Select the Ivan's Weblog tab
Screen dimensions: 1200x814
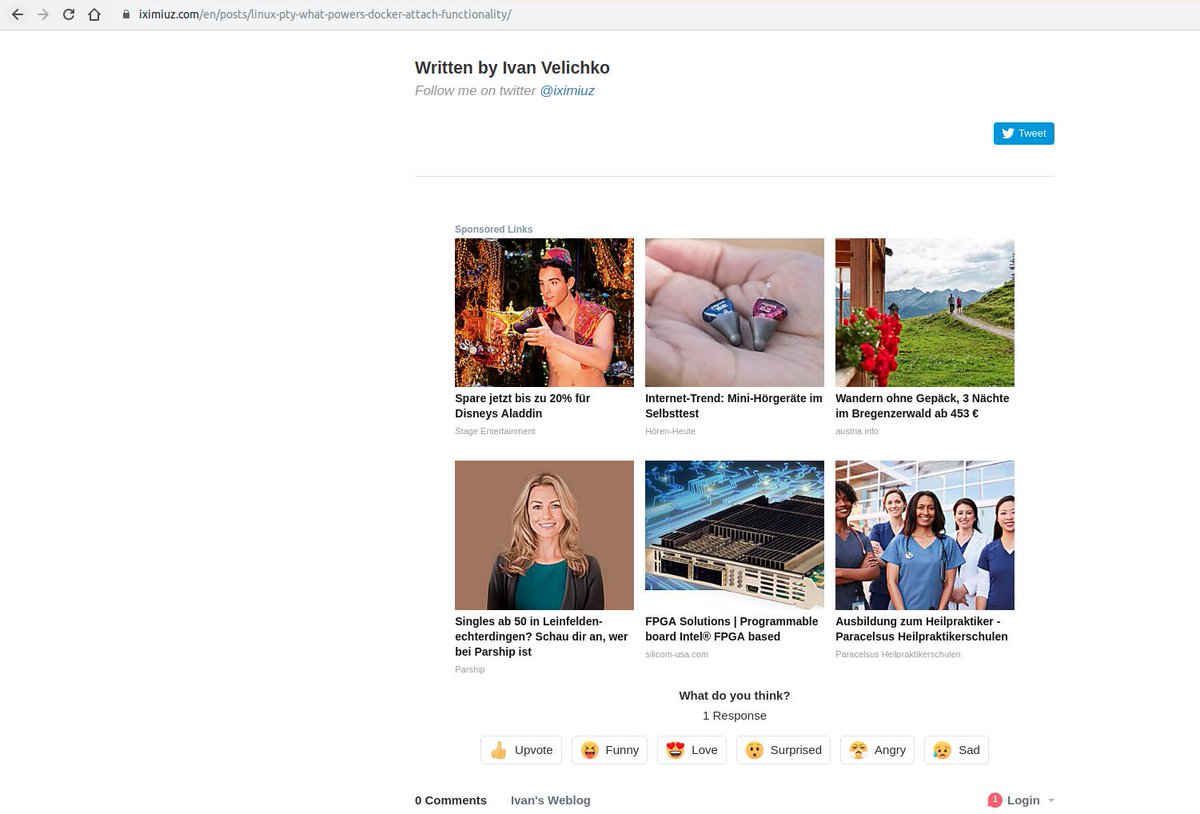pos(551,800)
